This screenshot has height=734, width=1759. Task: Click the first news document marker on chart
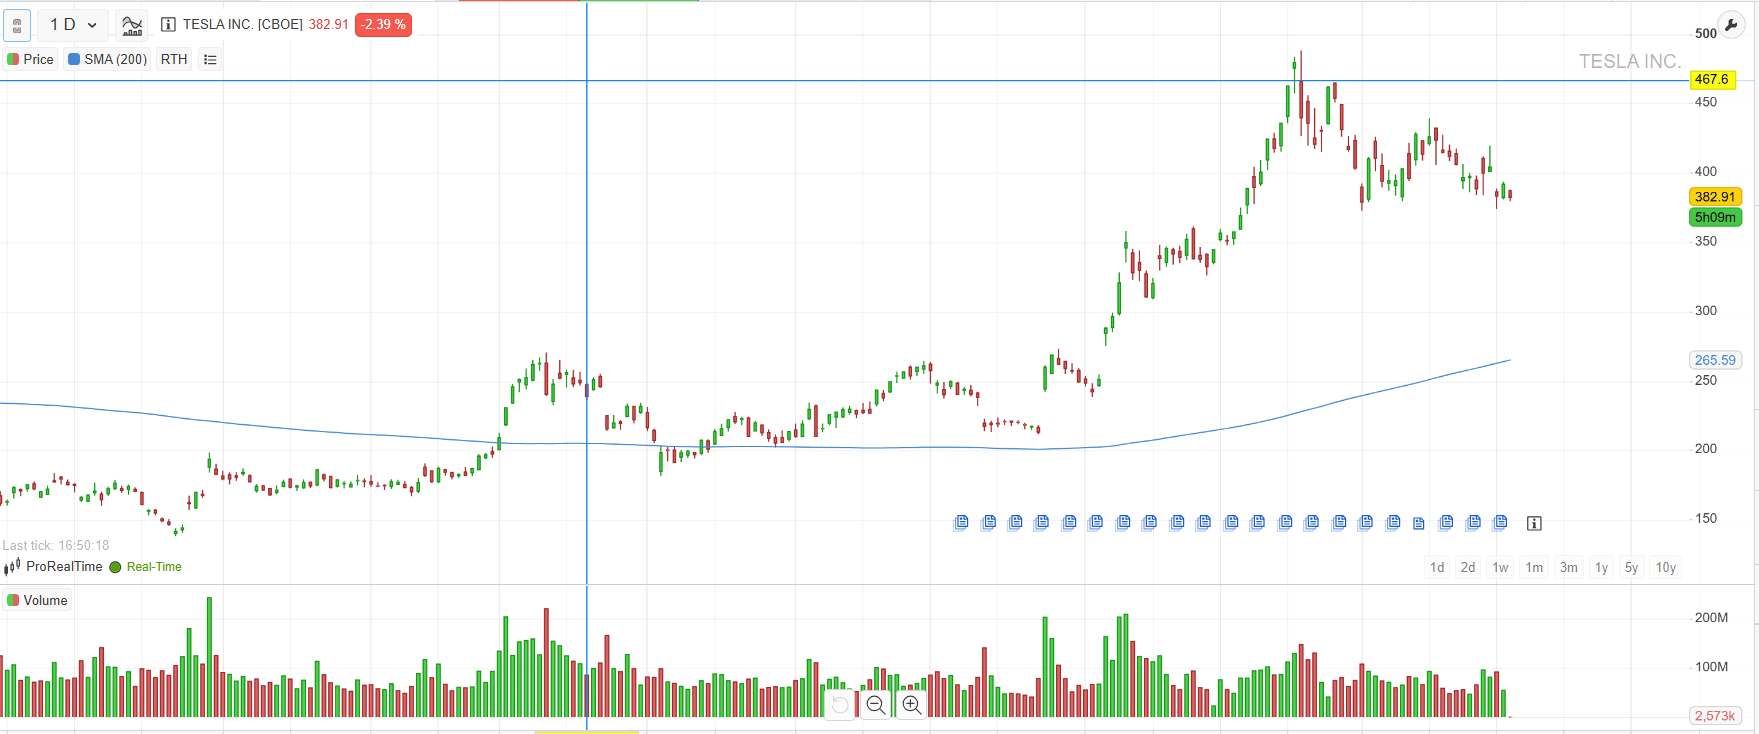[x=961, y=522]
